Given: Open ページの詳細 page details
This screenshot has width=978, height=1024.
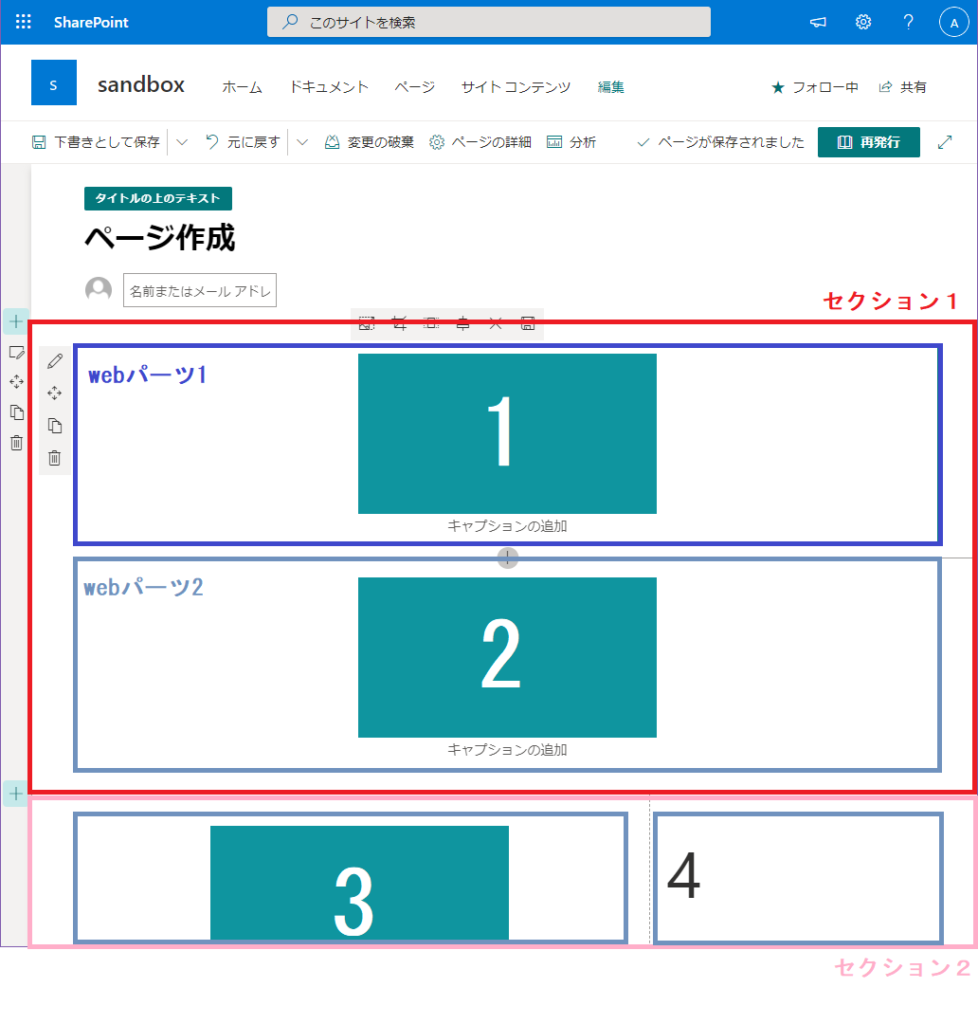Looking at the screenshot, I should coord(480,142).
